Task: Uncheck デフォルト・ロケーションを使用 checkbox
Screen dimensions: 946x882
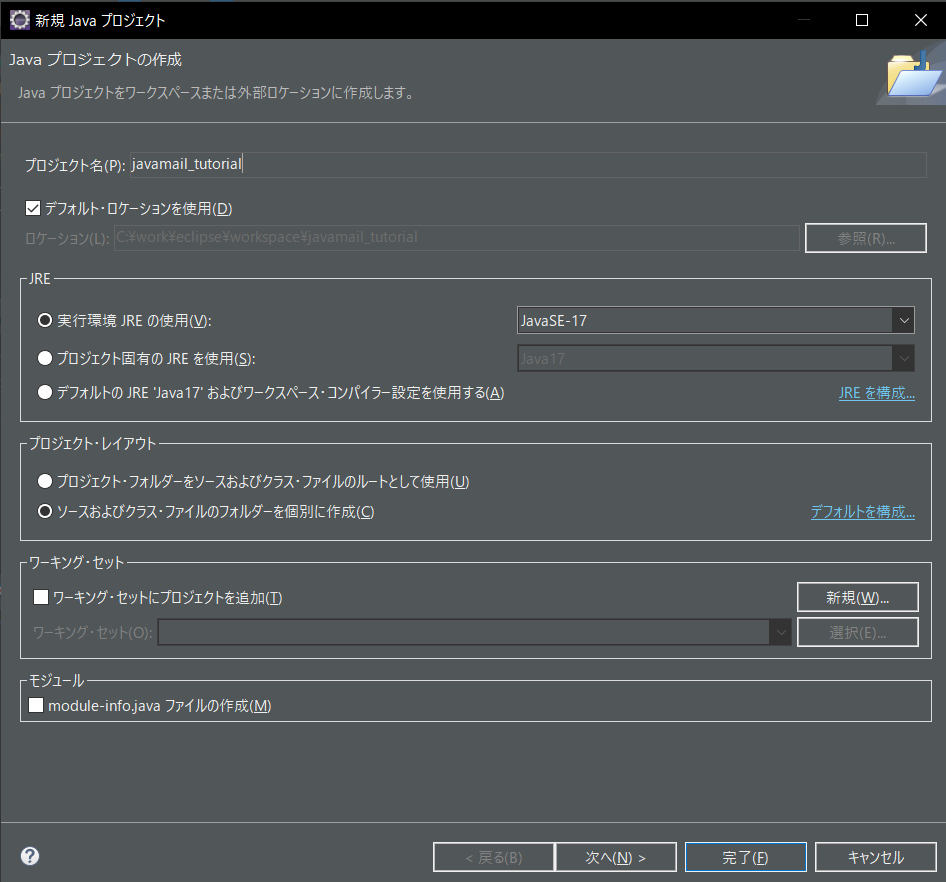Action: [x=33, y=208]
